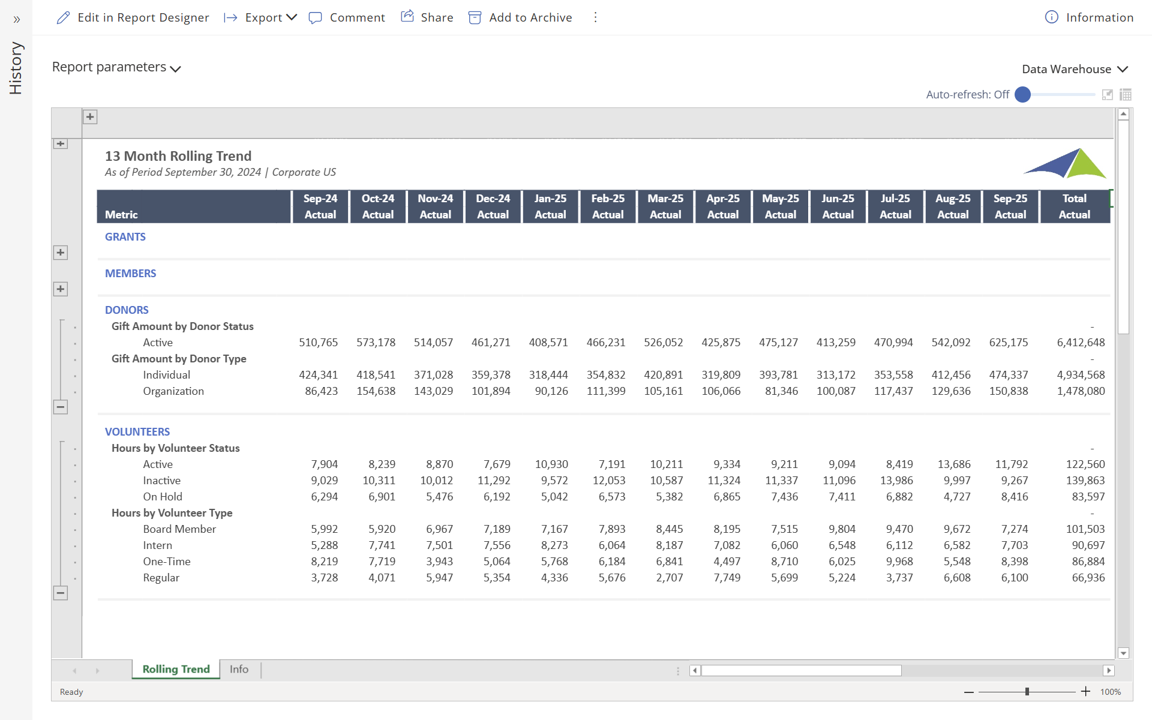Expand the Report parameters section
1152x720 pixels.
(116, 68)
